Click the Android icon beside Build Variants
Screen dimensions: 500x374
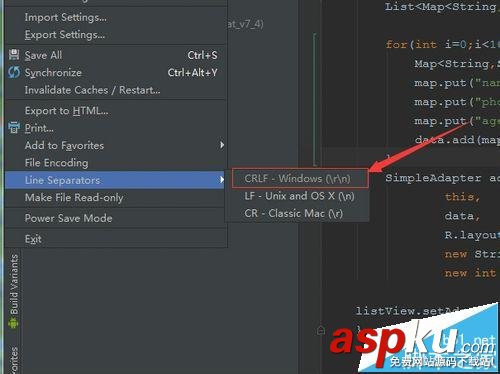[13, 323]
